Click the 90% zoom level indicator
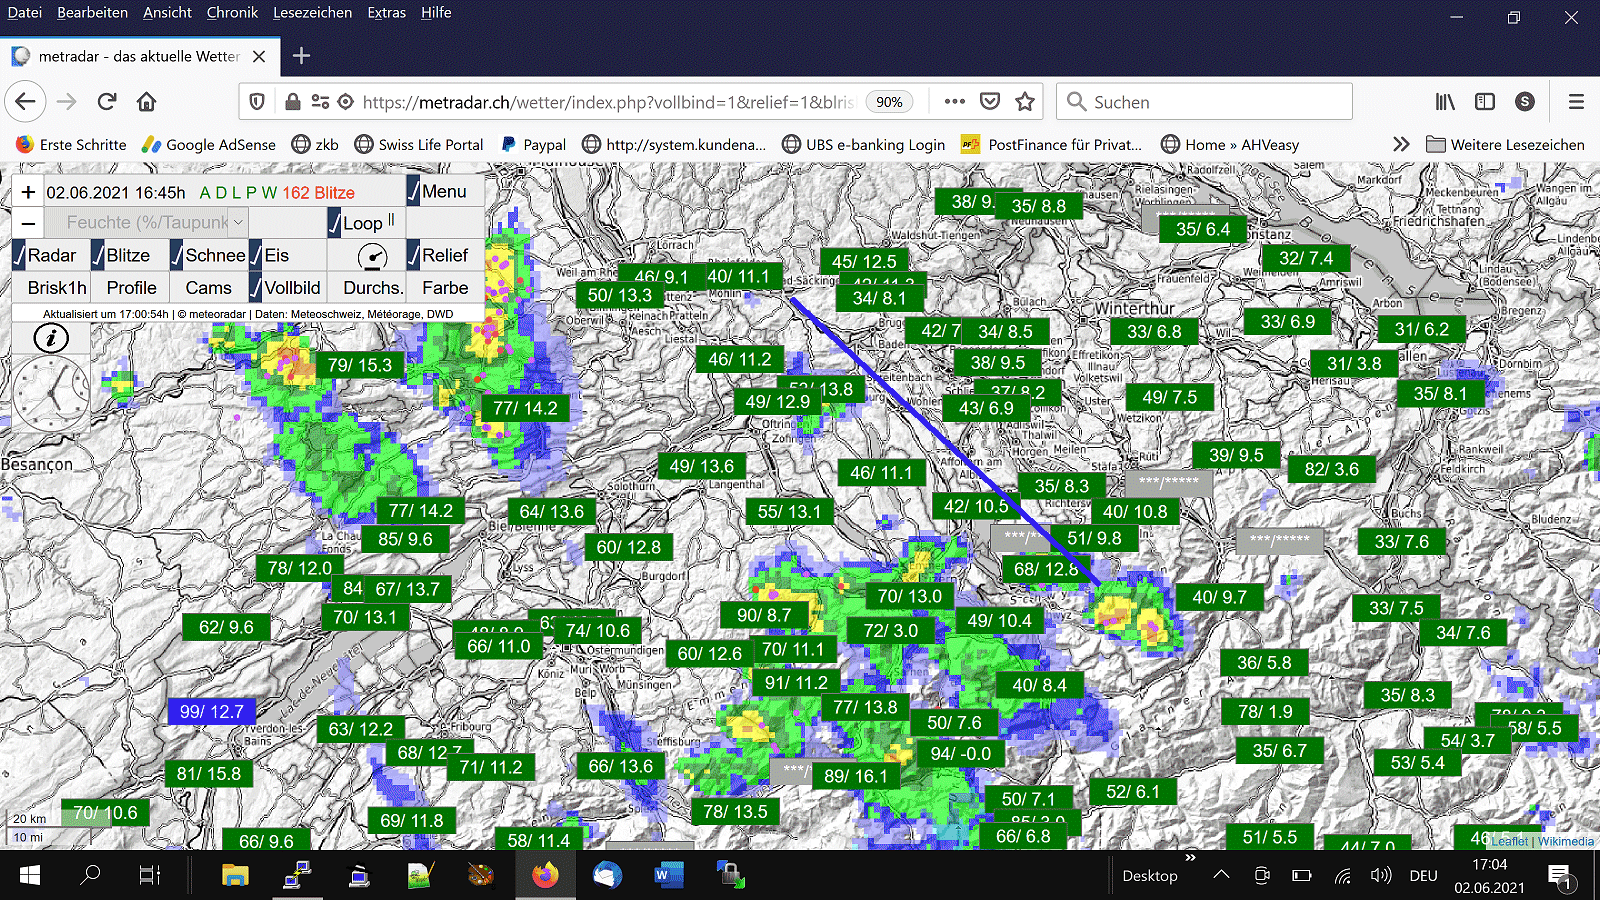The height and width of the screenshot is (900, 1600). (x=889, y=102)
